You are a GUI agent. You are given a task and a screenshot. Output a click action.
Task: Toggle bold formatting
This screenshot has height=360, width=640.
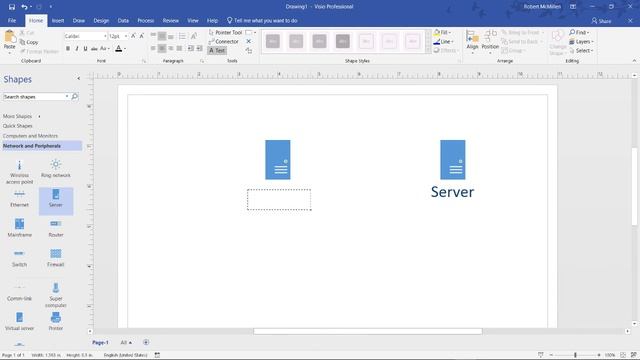click(x=68, y=49)
